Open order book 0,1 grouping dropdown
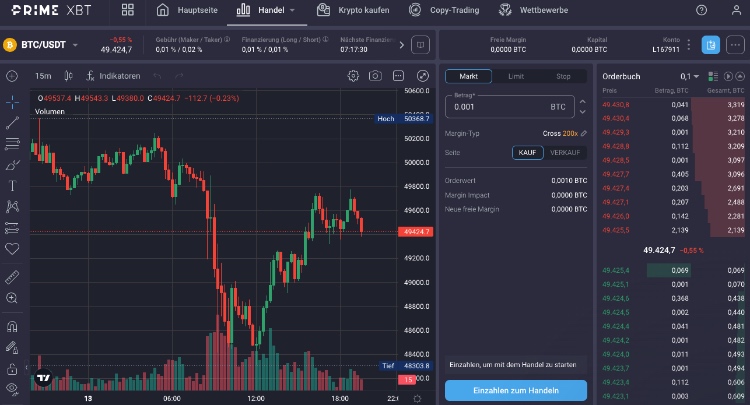Viewport: 750px width, 405px height. click(688, 76)
